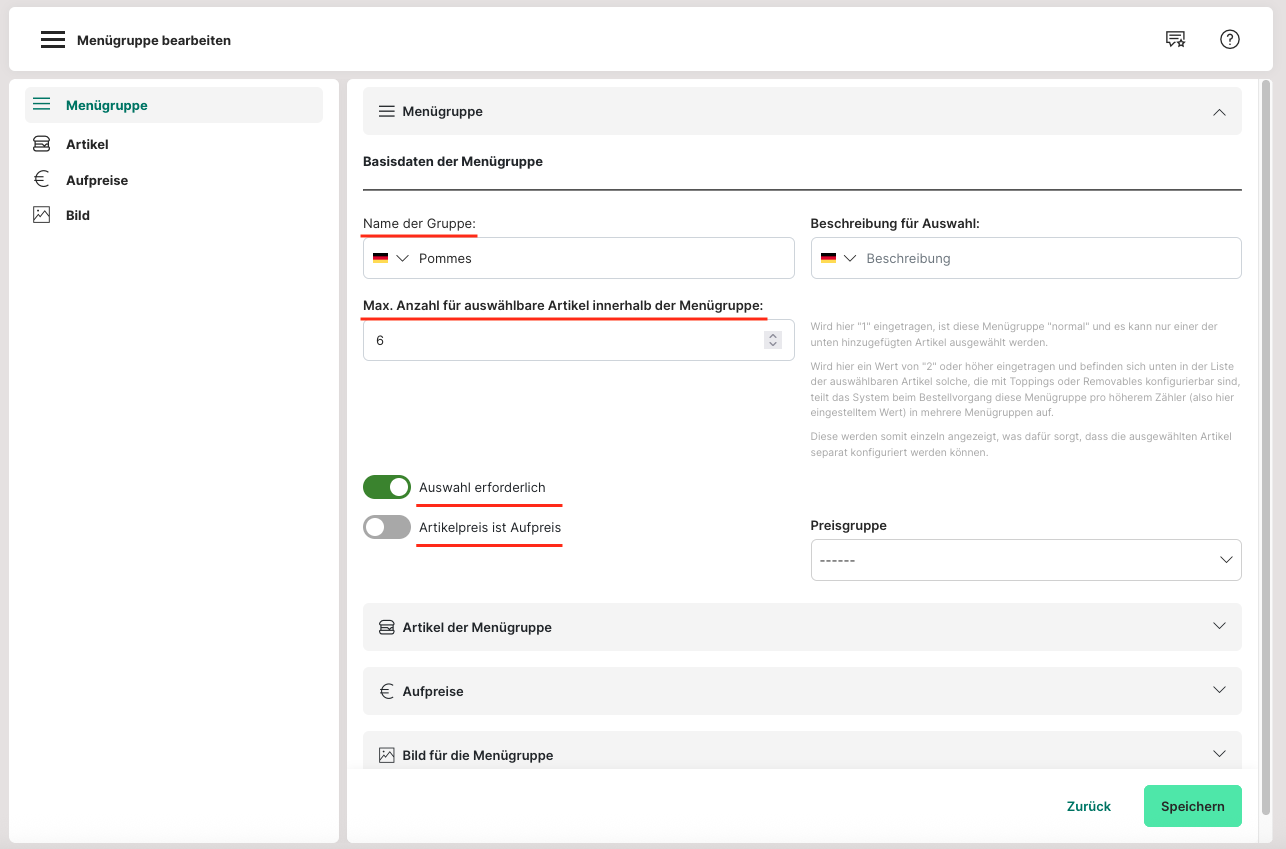
Task: Click the Zurück button
Action: (x=1089, y=806)
